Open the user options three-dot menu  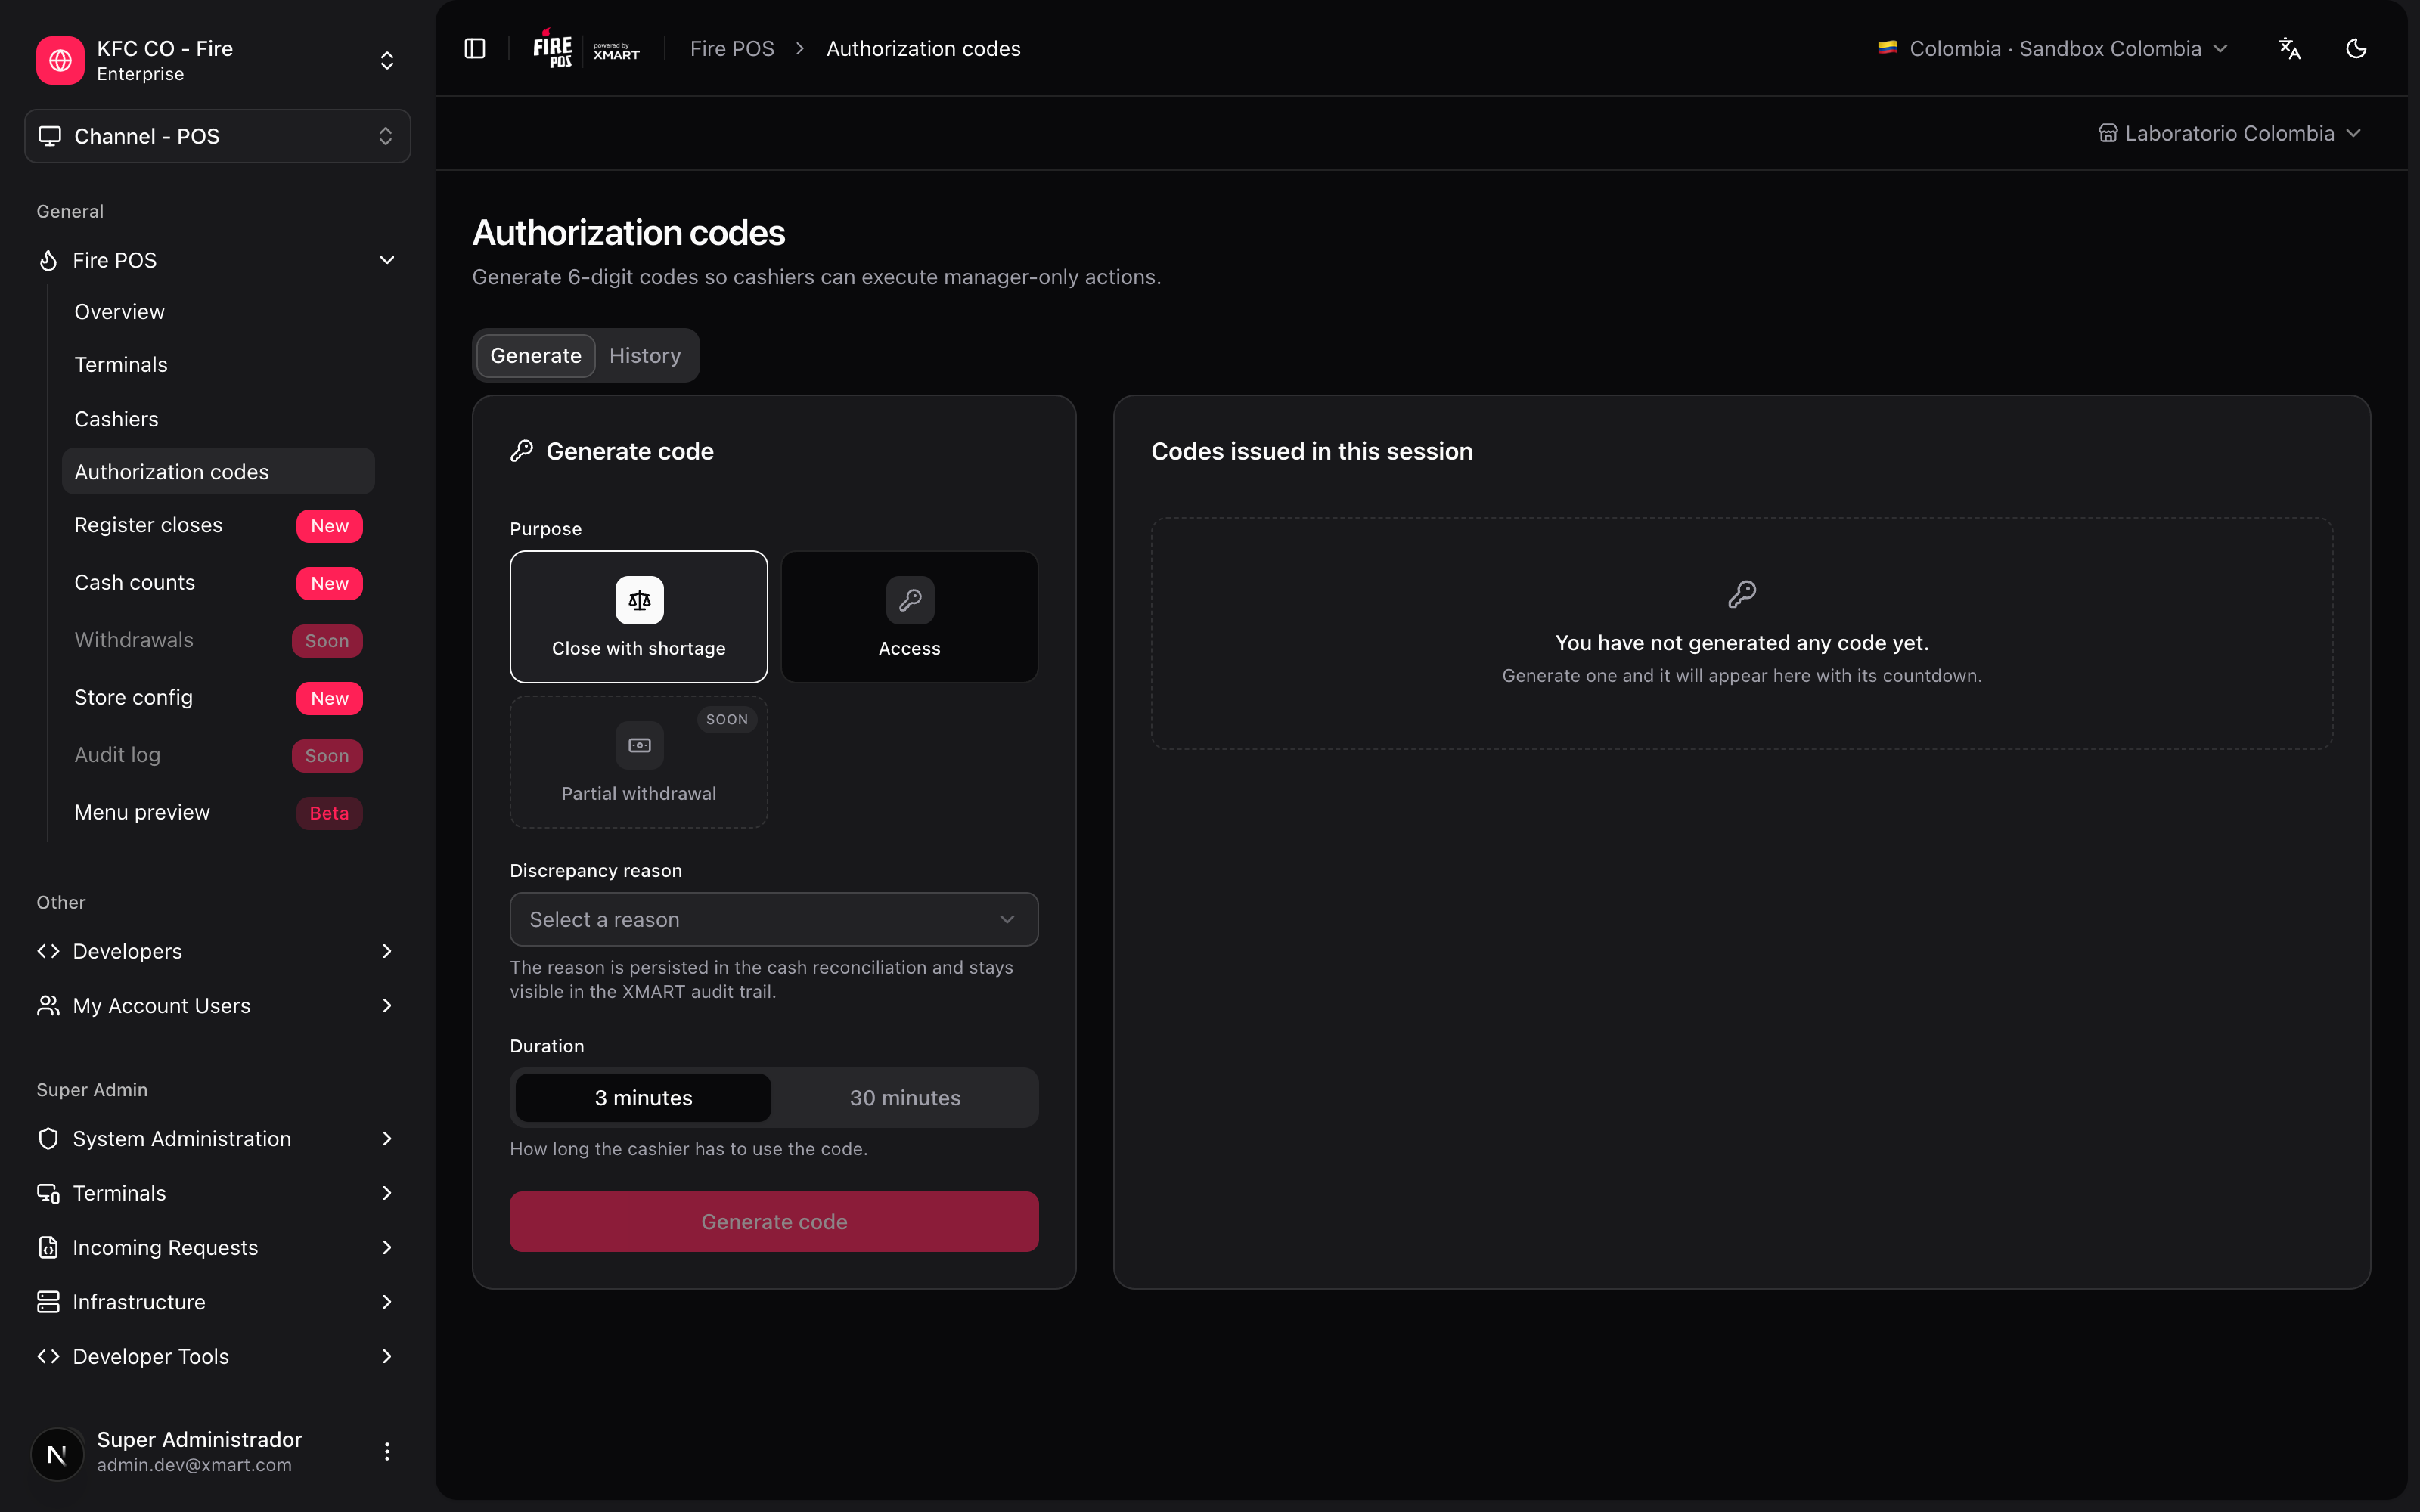click(x=387, y=1451)
